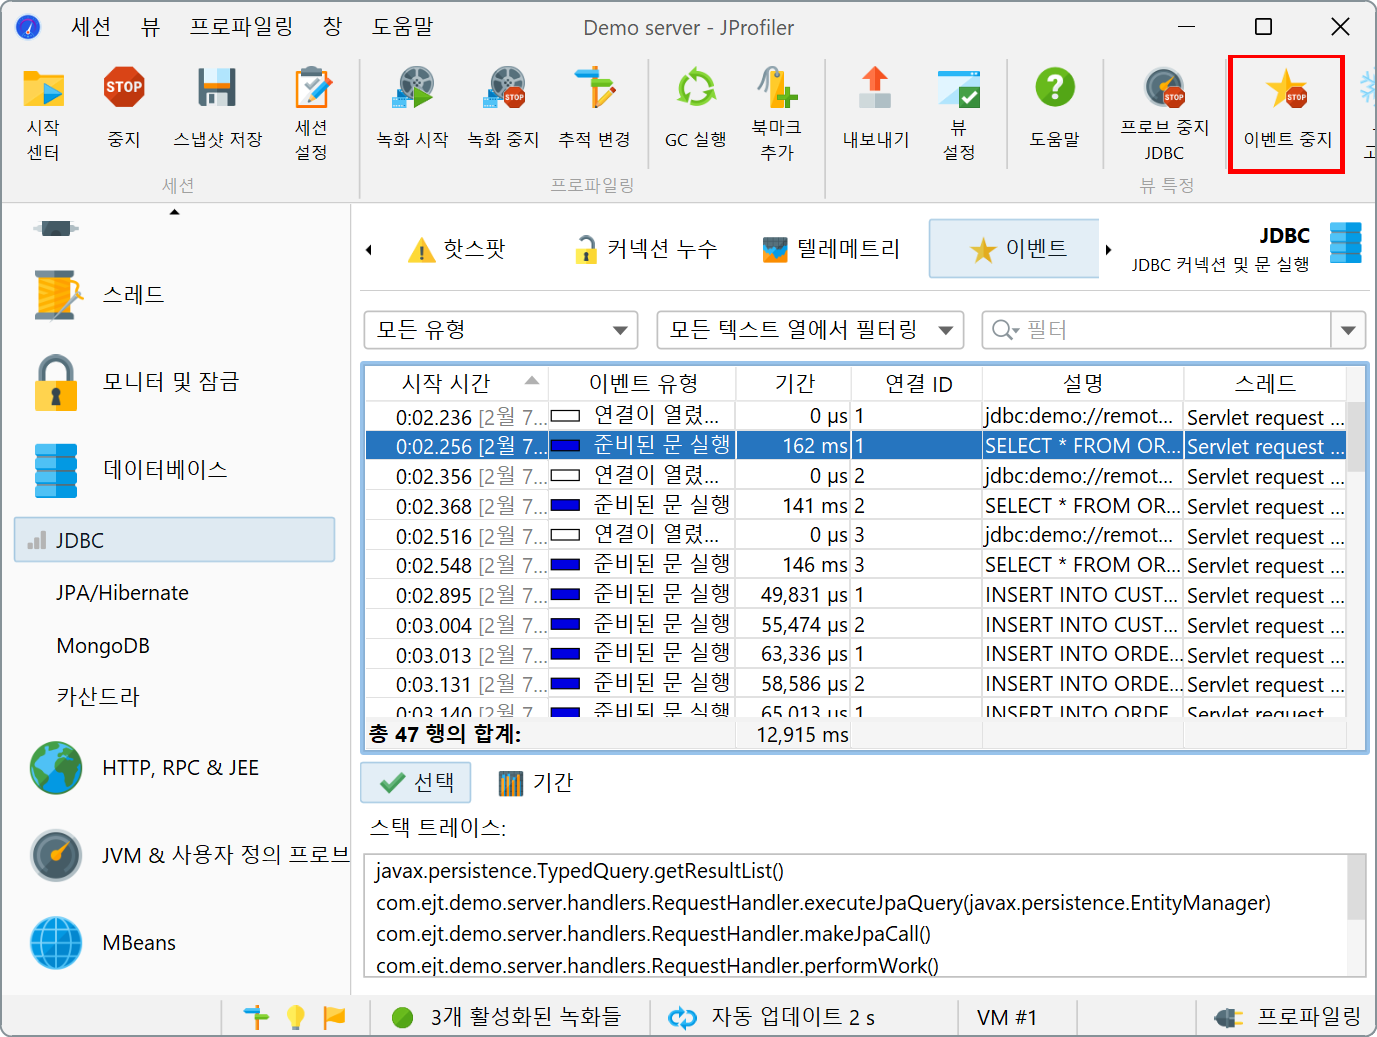Start recording with 녹화 시작

tap(412, 108)
